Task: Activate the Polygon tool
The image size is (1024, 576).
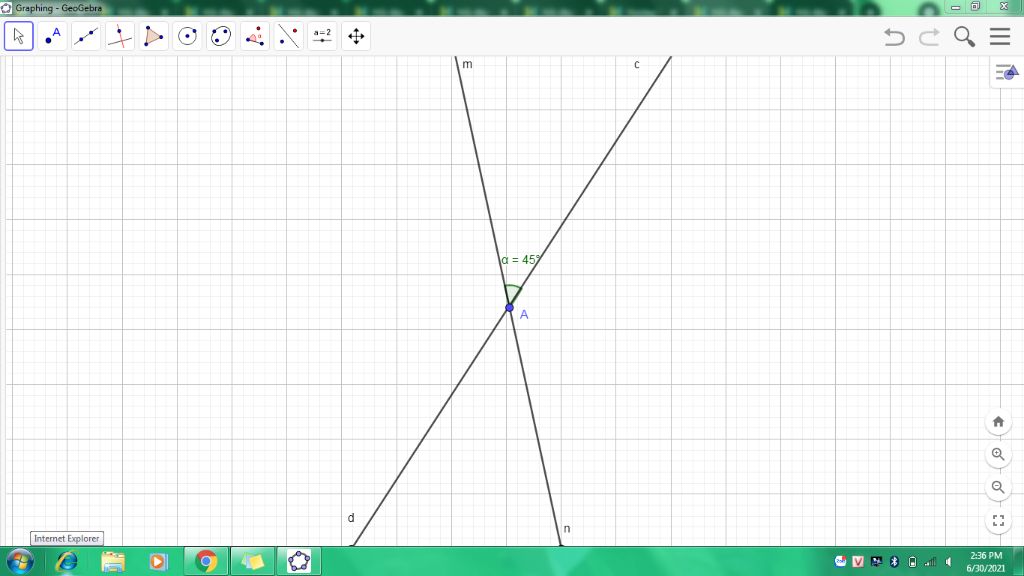Action: tap(153, 36)
